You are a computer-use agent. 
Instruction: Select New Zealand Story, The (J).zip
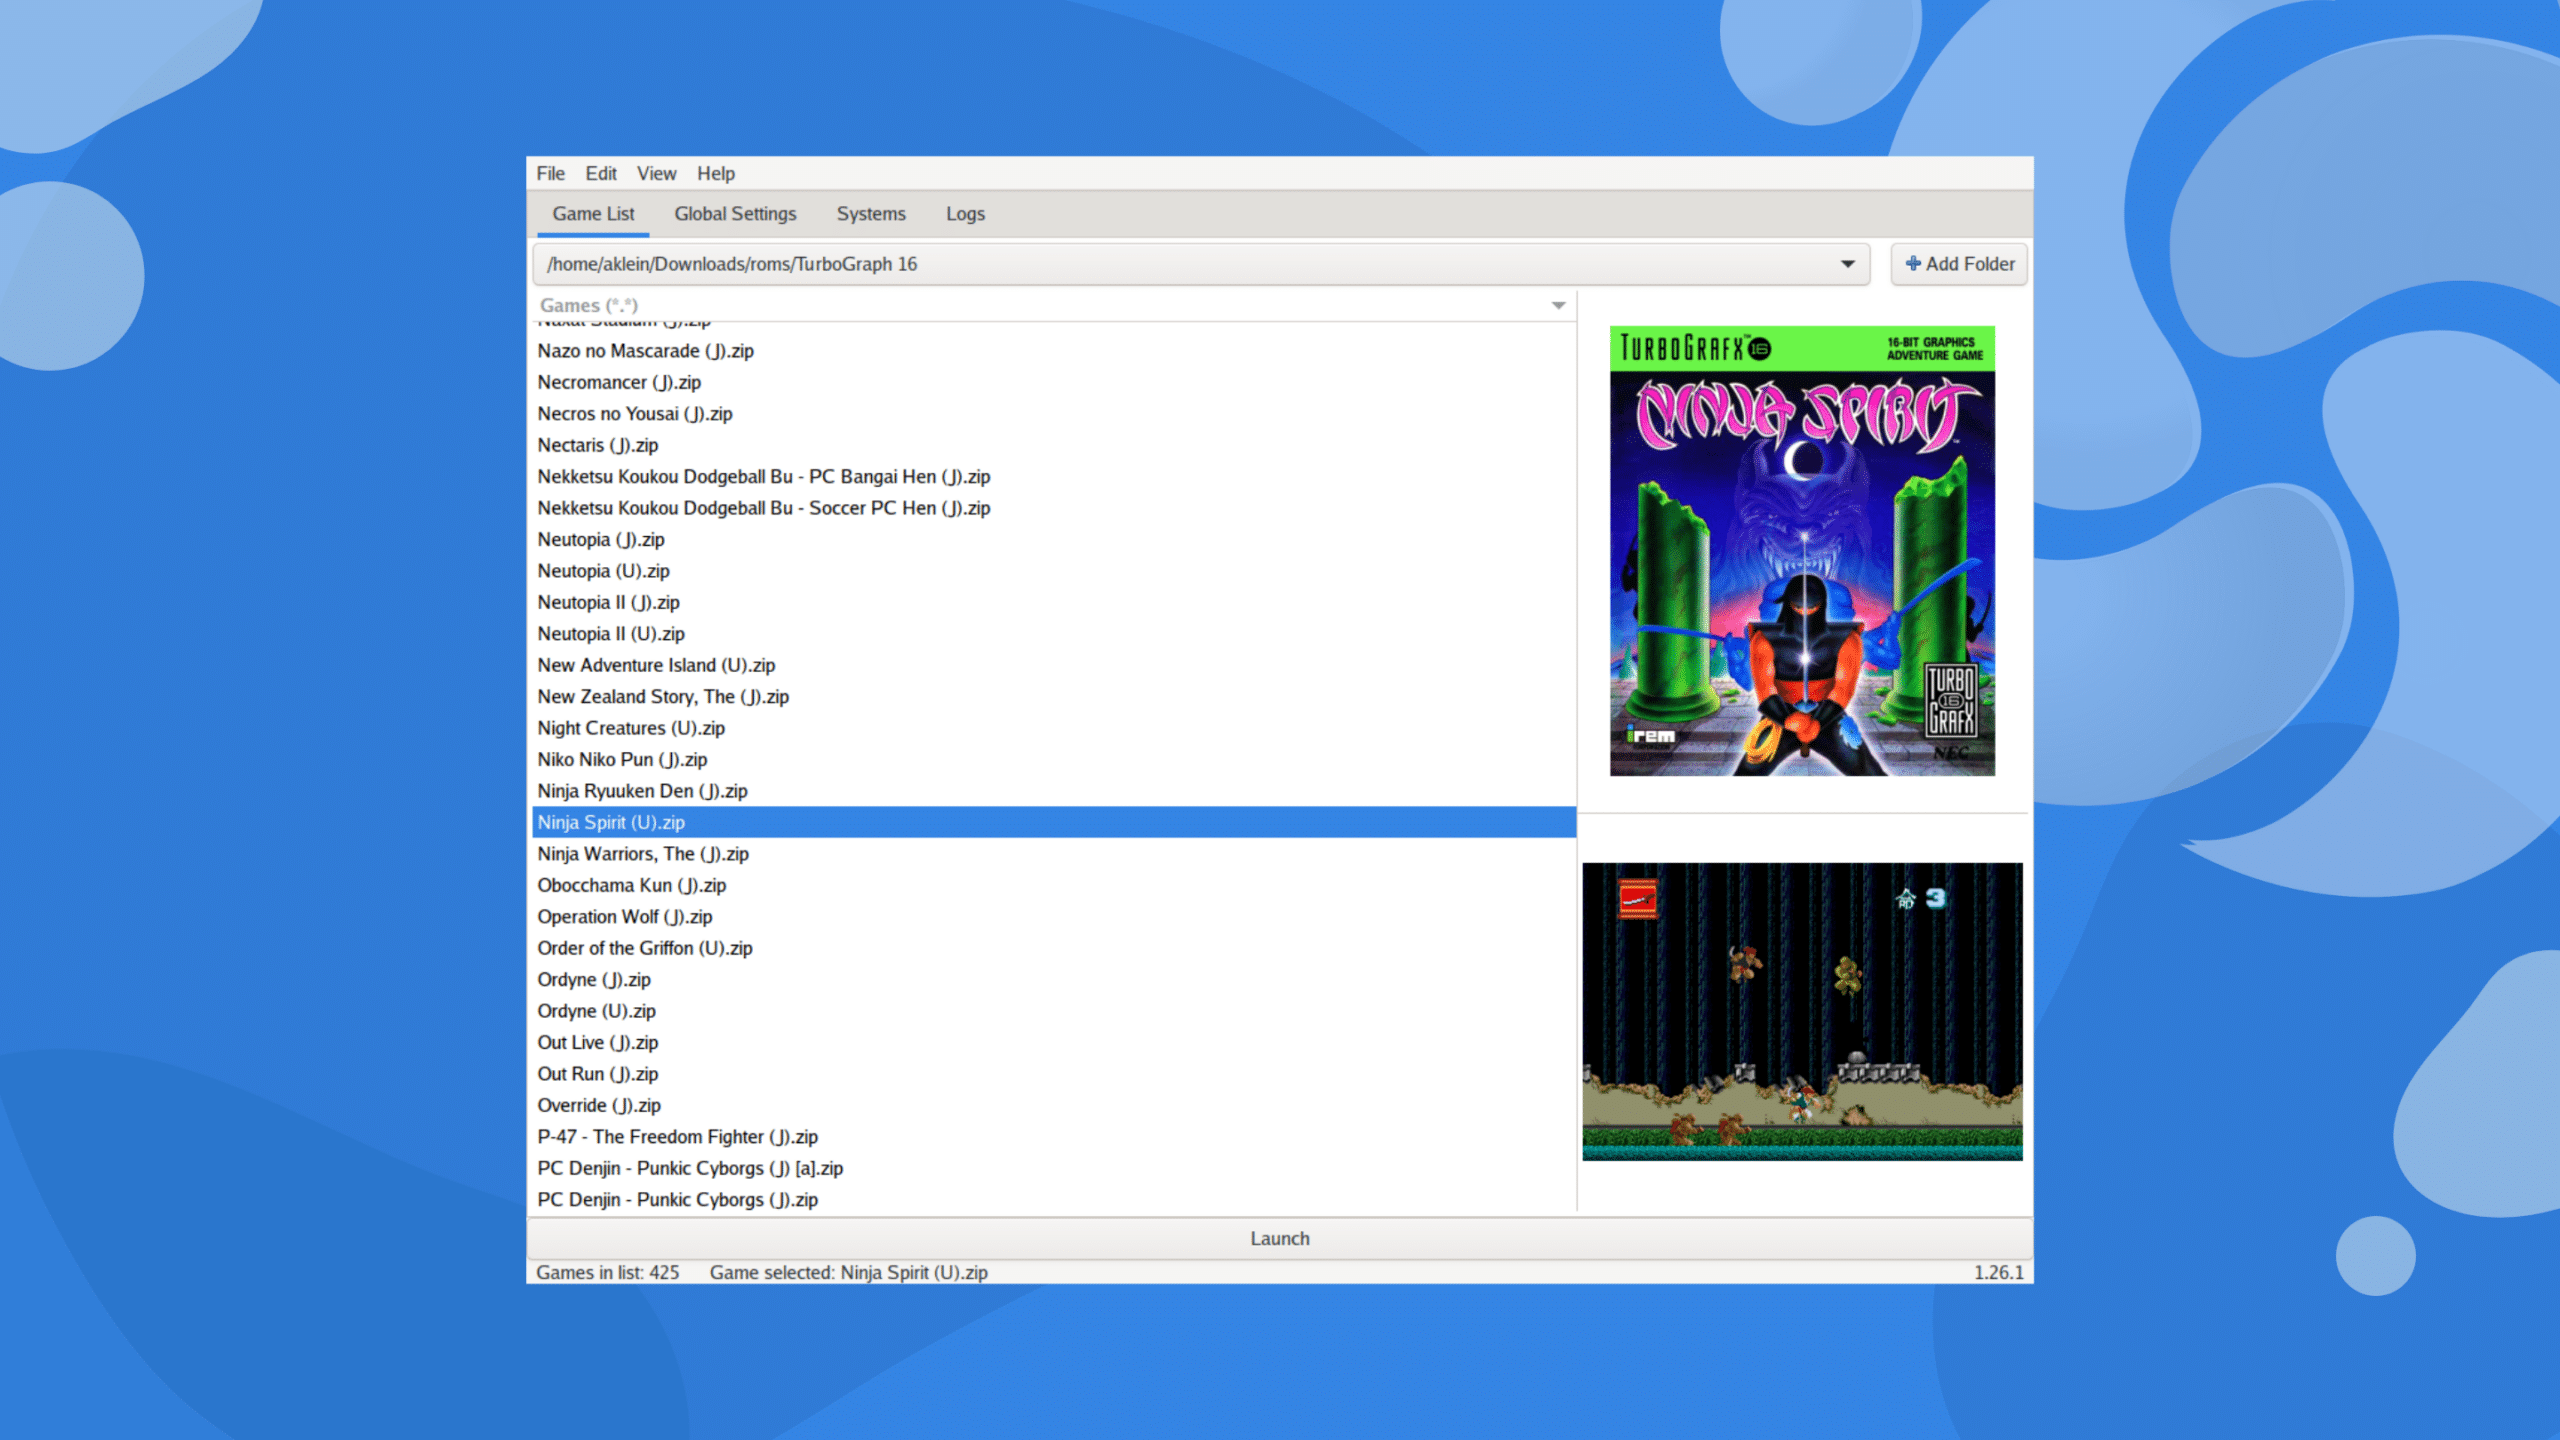(1054, 697)
